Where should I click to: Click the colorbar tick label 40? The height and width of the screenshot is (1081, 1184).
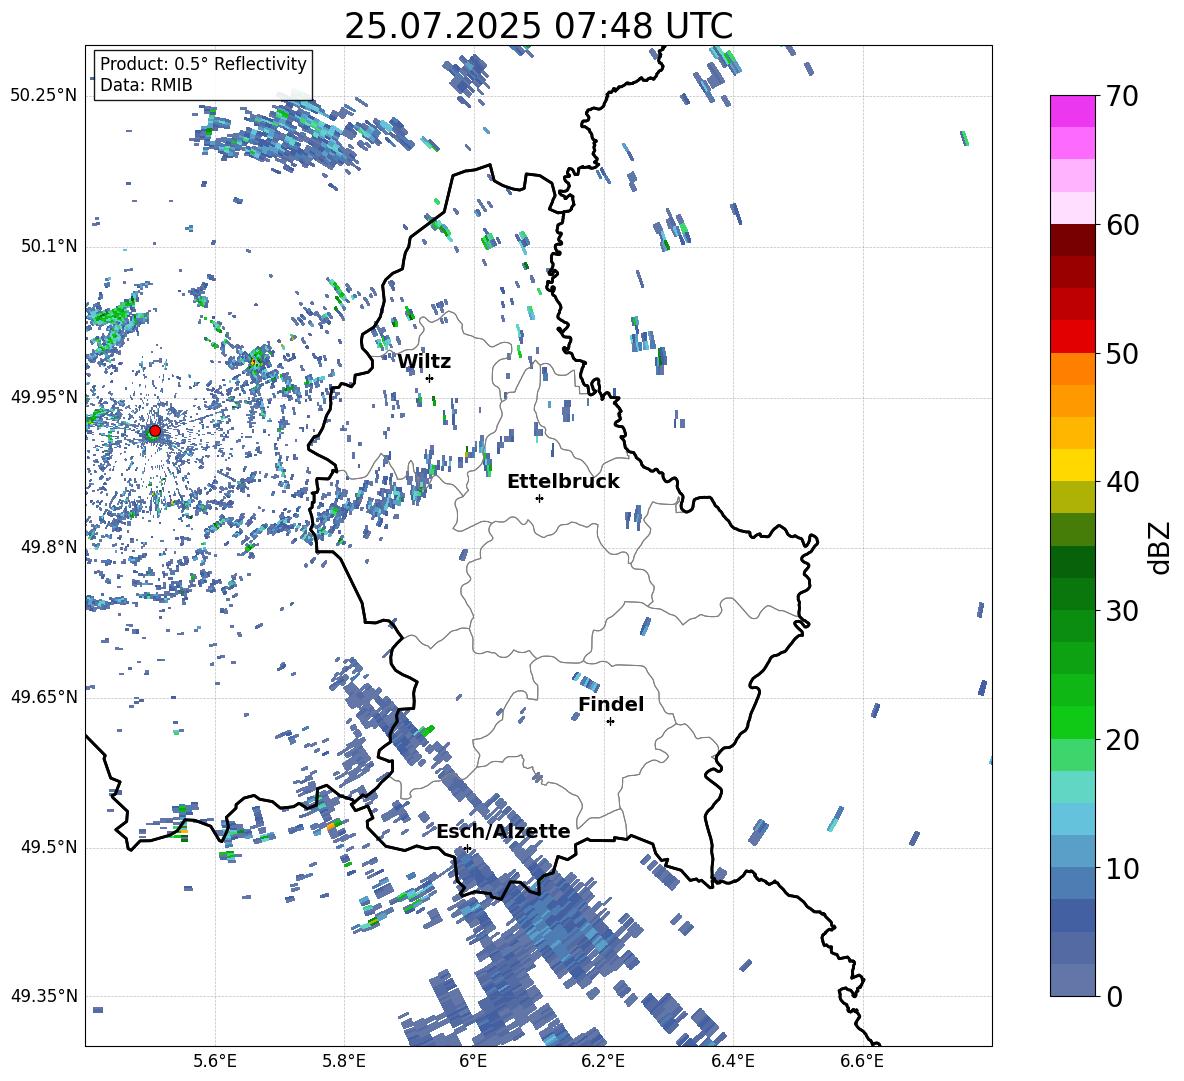[x=1122, y=482]
